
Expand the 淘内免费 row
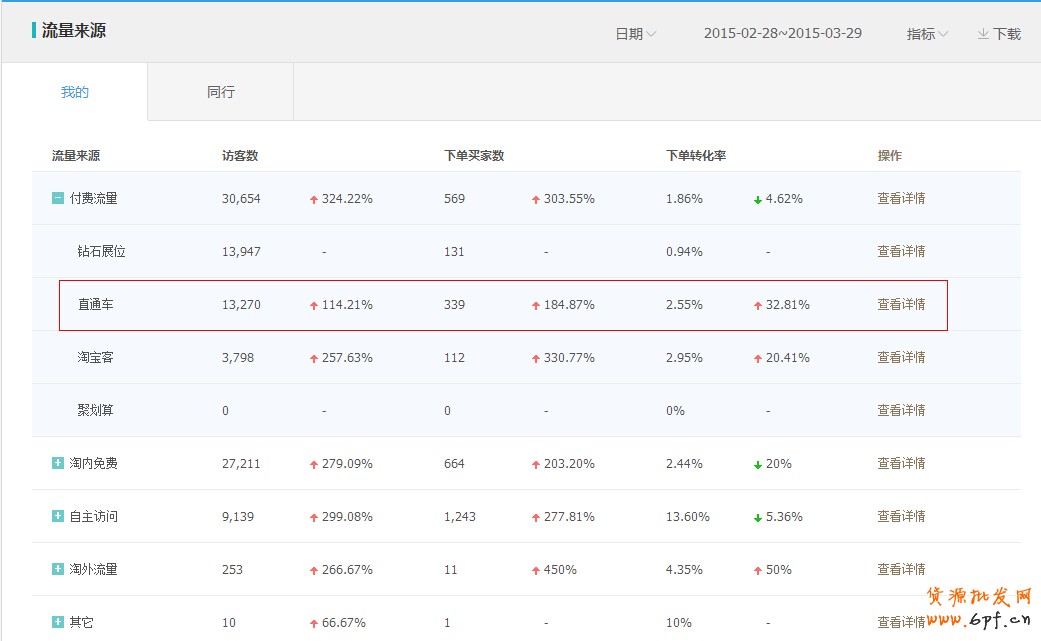[58, 463]
